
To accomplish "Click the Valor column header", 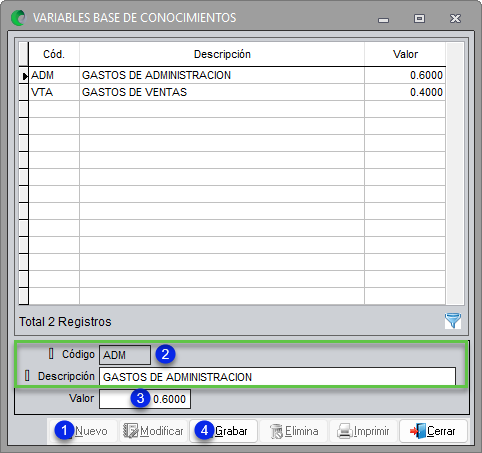I will coord(405,54).
